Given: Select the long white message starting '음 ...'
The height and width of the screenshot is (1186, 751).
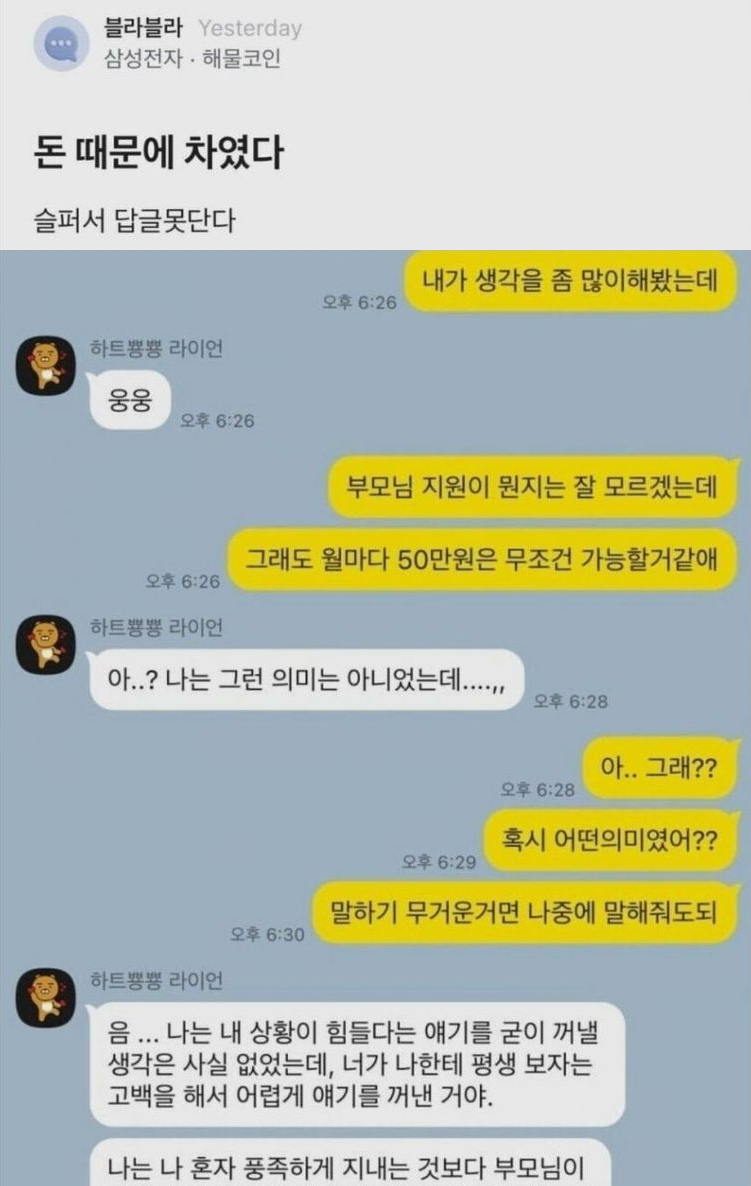Looking at the screenshot, I should click(x=357, y=1063).
